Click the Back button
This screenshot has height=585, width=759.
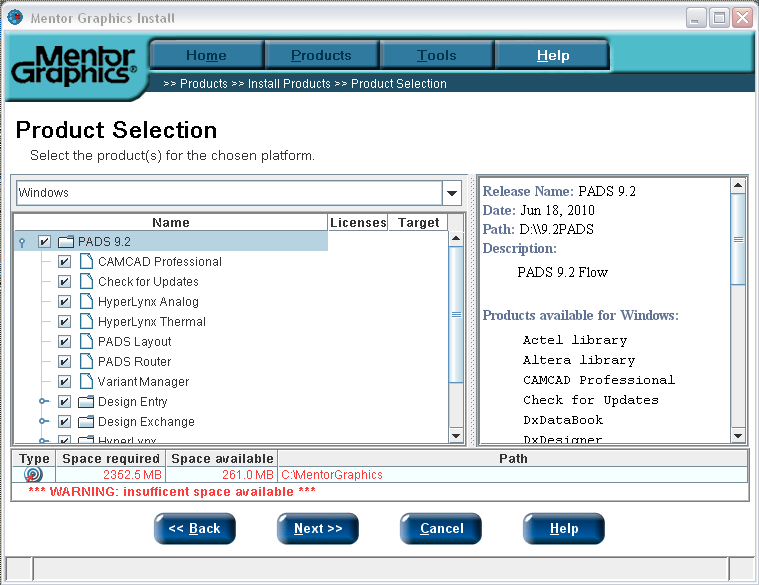point(195,528)
